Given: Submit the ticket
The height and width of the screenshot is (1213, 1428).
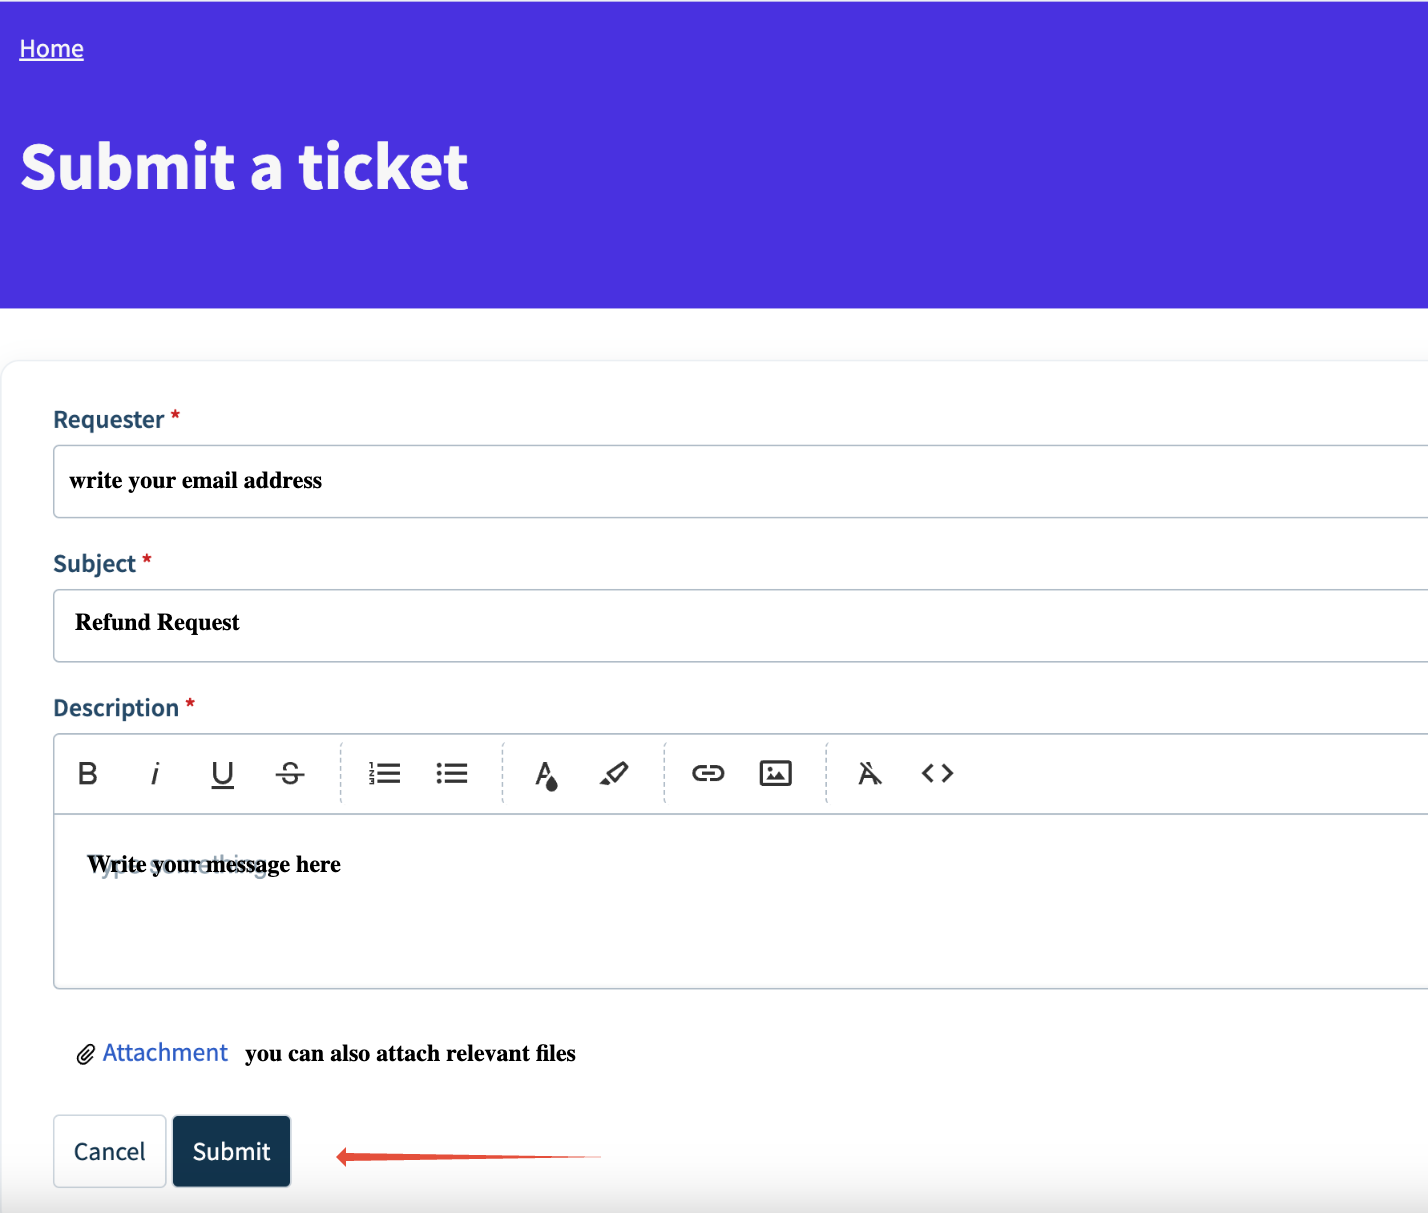Looking at the screenshot, I should pyautogui.click(x=231, y=1151).
